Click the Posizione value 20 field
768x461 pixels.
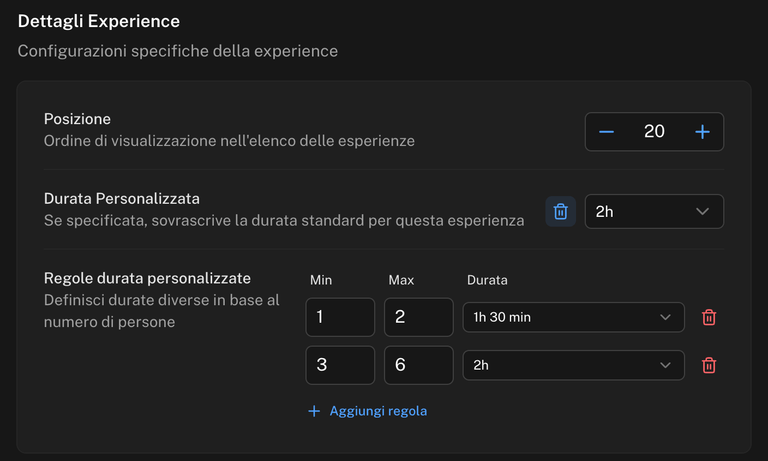(654, 131)
